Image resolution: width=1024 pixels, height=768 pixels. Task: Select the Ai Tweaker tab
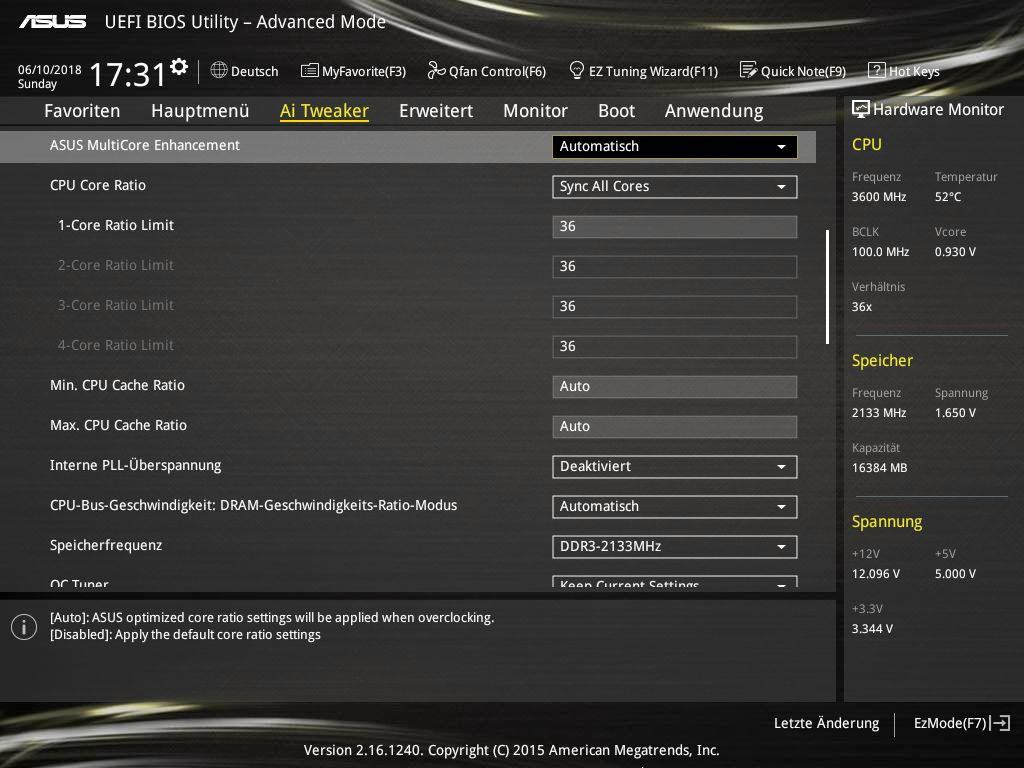[x=324, y=111]
